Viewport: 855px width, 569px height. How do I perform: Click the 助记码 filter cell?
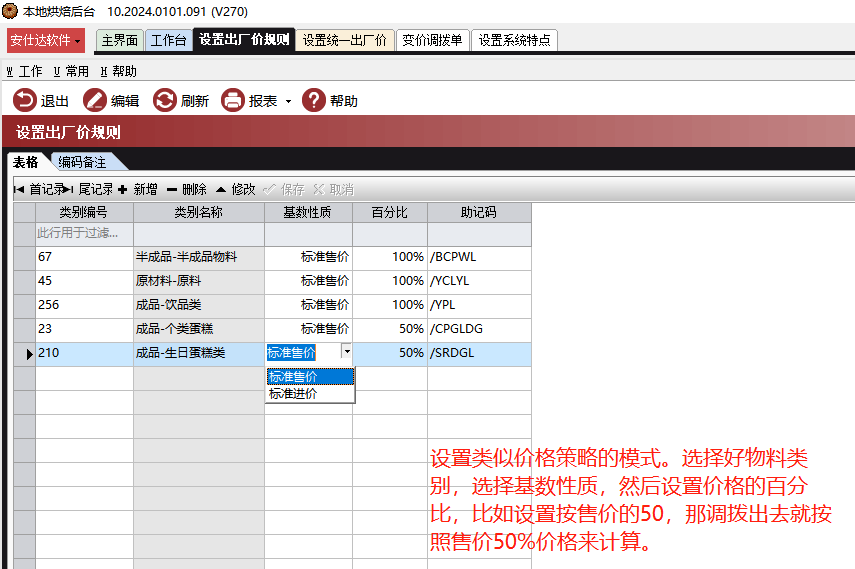[479, 233]
